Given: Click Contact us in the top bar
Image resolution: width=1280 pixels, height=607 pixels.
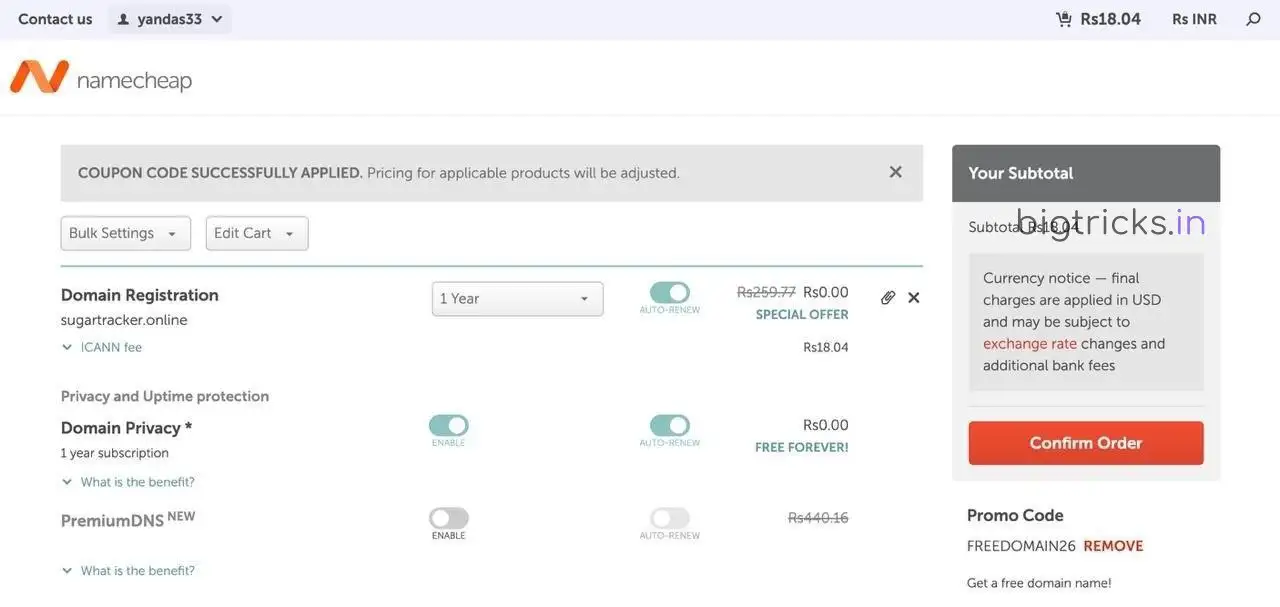Looking at the screenshot, I should pyautogui.click(x=54, y=18).
